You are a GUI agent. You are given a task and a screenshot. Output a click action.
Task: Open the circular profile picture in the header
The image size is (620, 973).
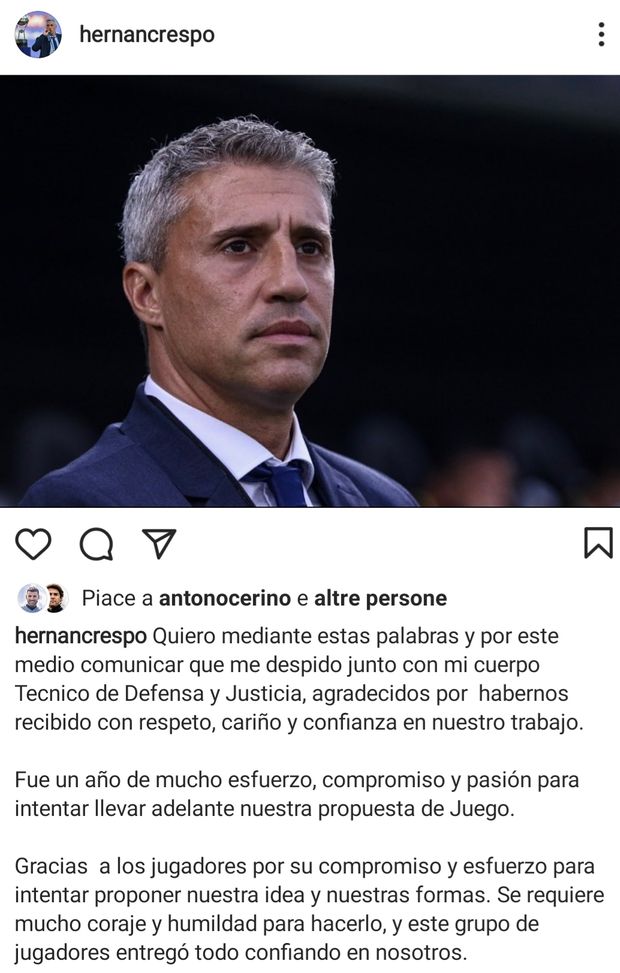[x=38, y=34]
